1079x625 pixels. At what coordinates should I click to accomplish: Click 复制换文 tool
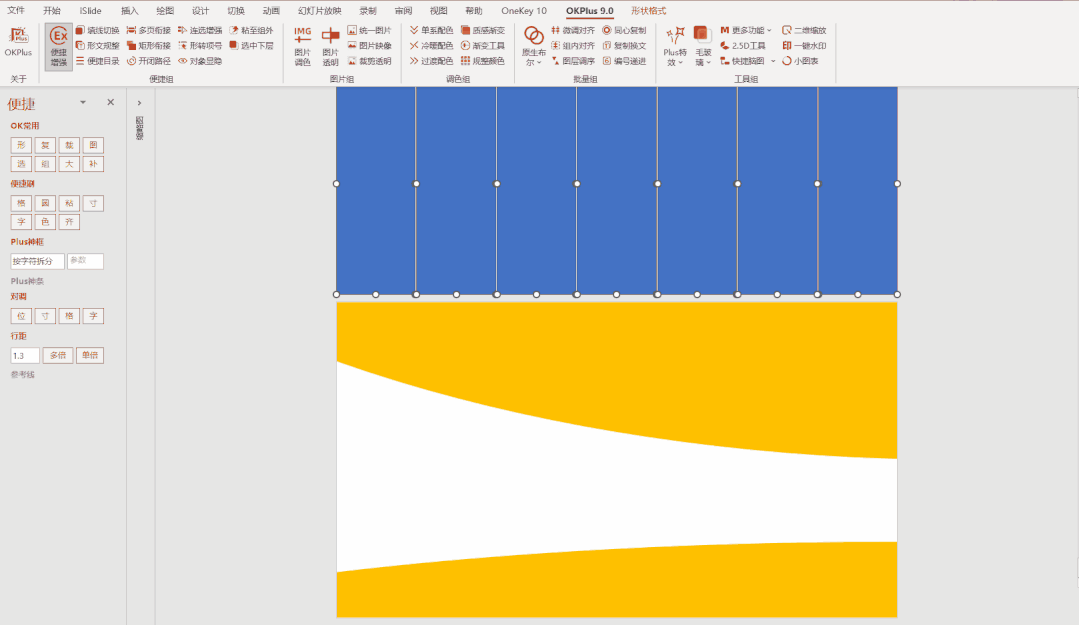pyautogui.click(x=624, y=45)
